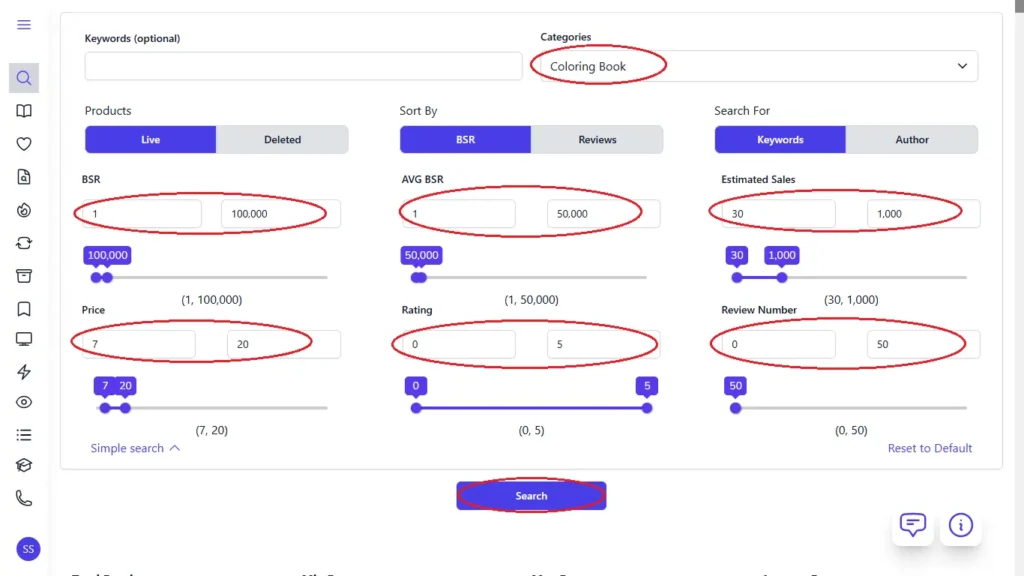
Task: Open the graduation cap tutorials icon
Action: [x=24, y=465]
